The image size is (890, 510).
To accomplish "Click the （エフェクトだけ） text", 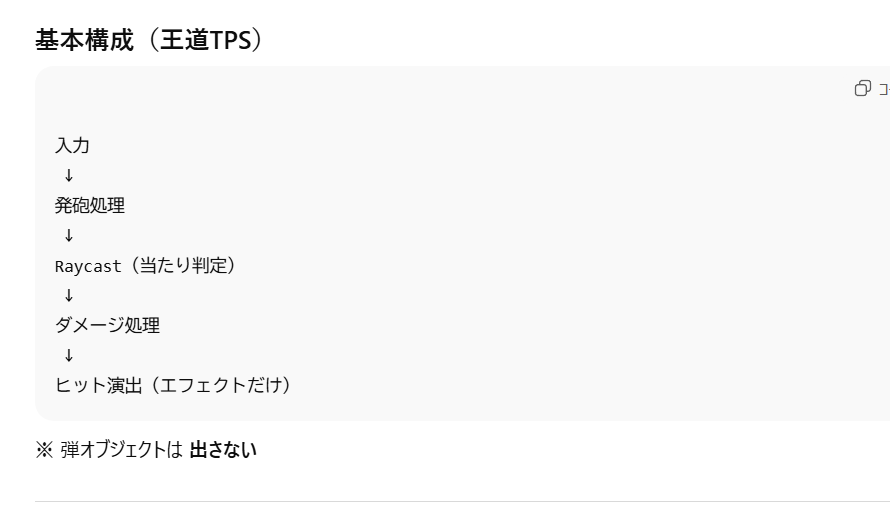I will [x=219, y=385].
